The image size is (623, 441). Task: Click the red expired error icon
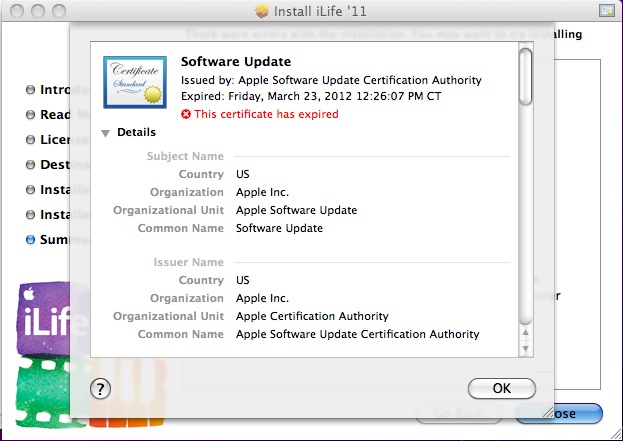tap(186, 114)
